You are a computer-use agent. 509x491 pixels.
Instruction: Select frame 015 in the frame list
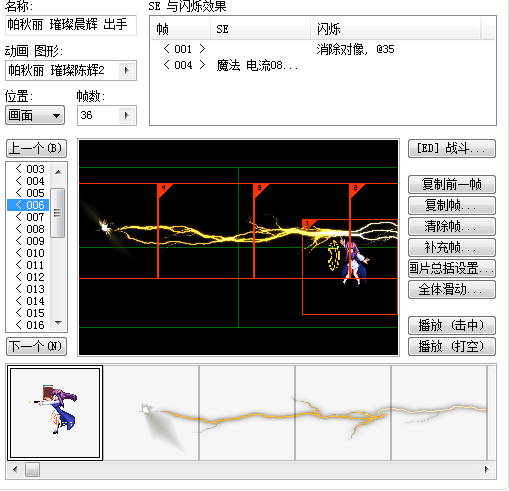29,313
